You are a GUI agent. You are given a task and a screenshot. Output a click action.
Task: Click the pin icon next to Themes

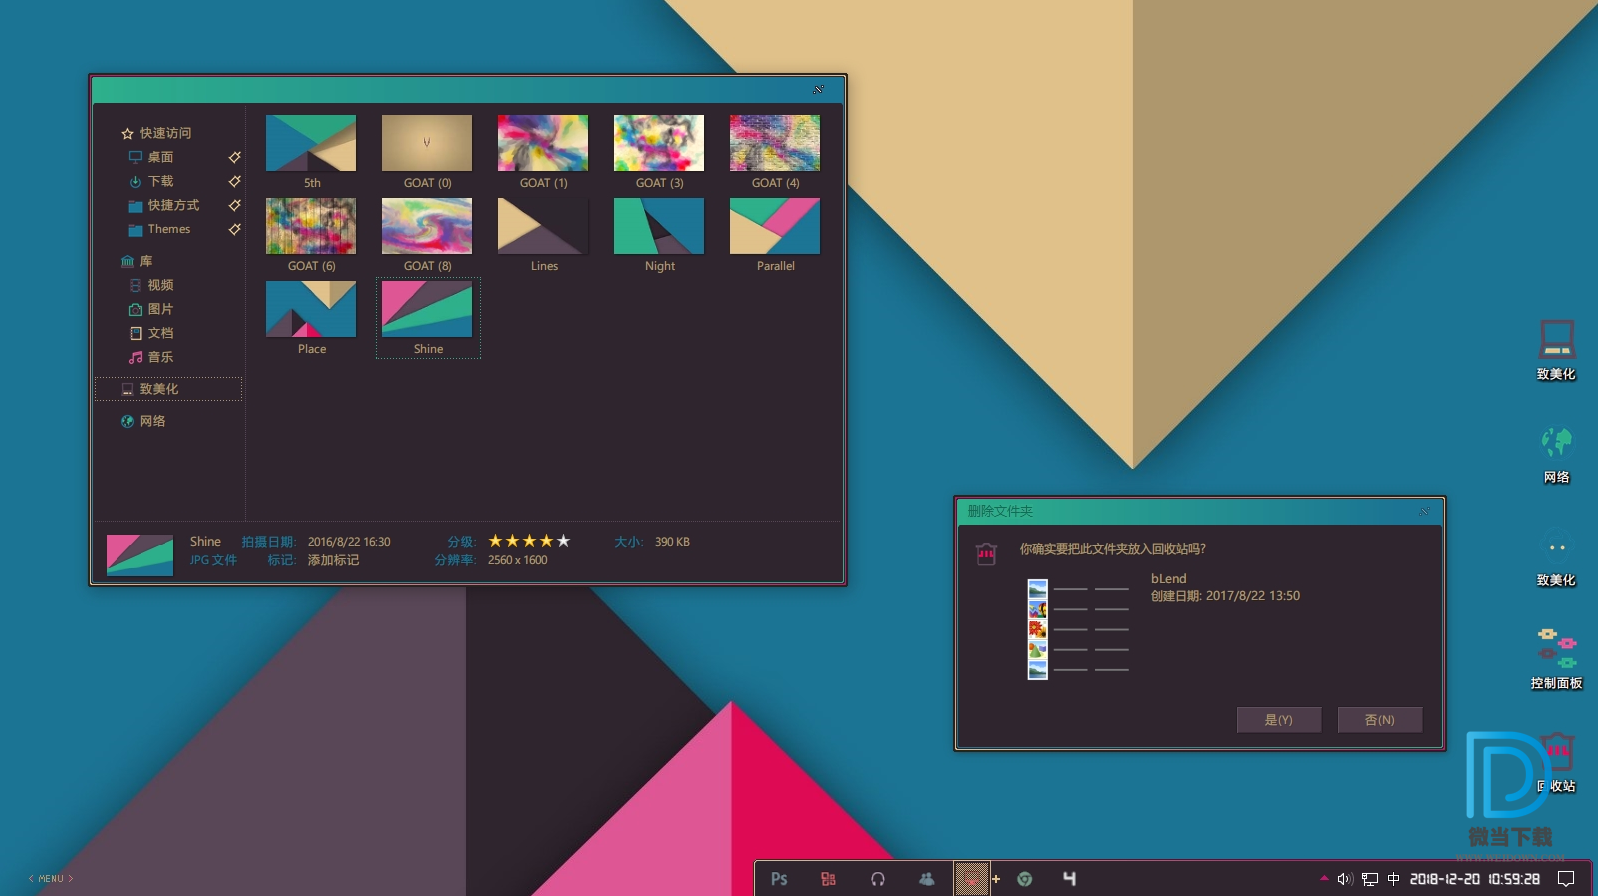(234, 229)
